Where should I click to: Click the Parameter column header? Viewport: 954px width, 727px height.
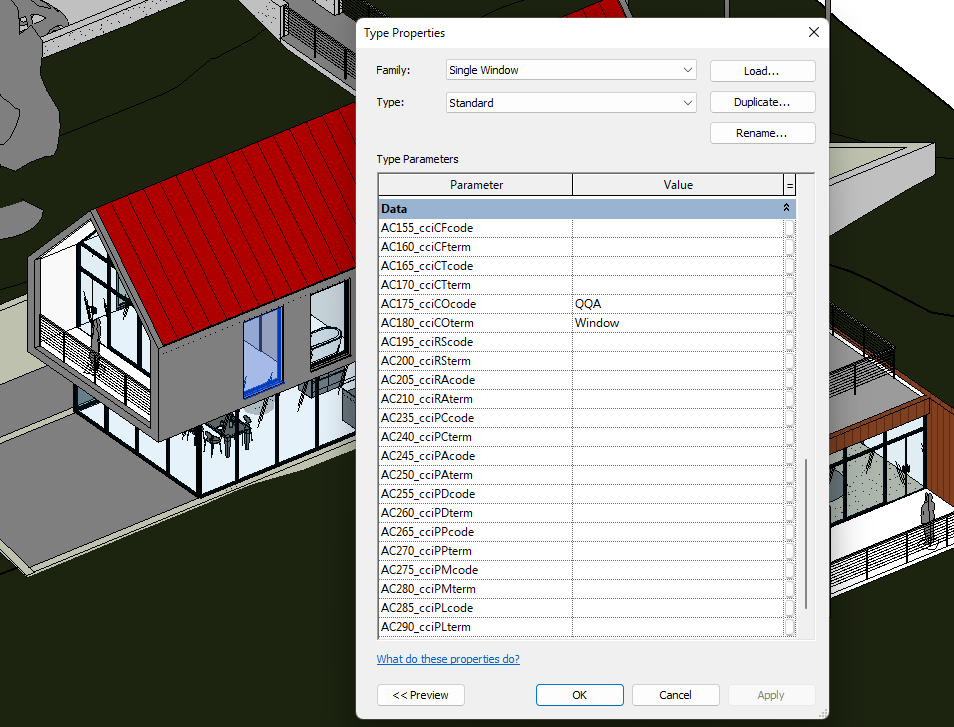pyautogui.click(x=476, y=185)
